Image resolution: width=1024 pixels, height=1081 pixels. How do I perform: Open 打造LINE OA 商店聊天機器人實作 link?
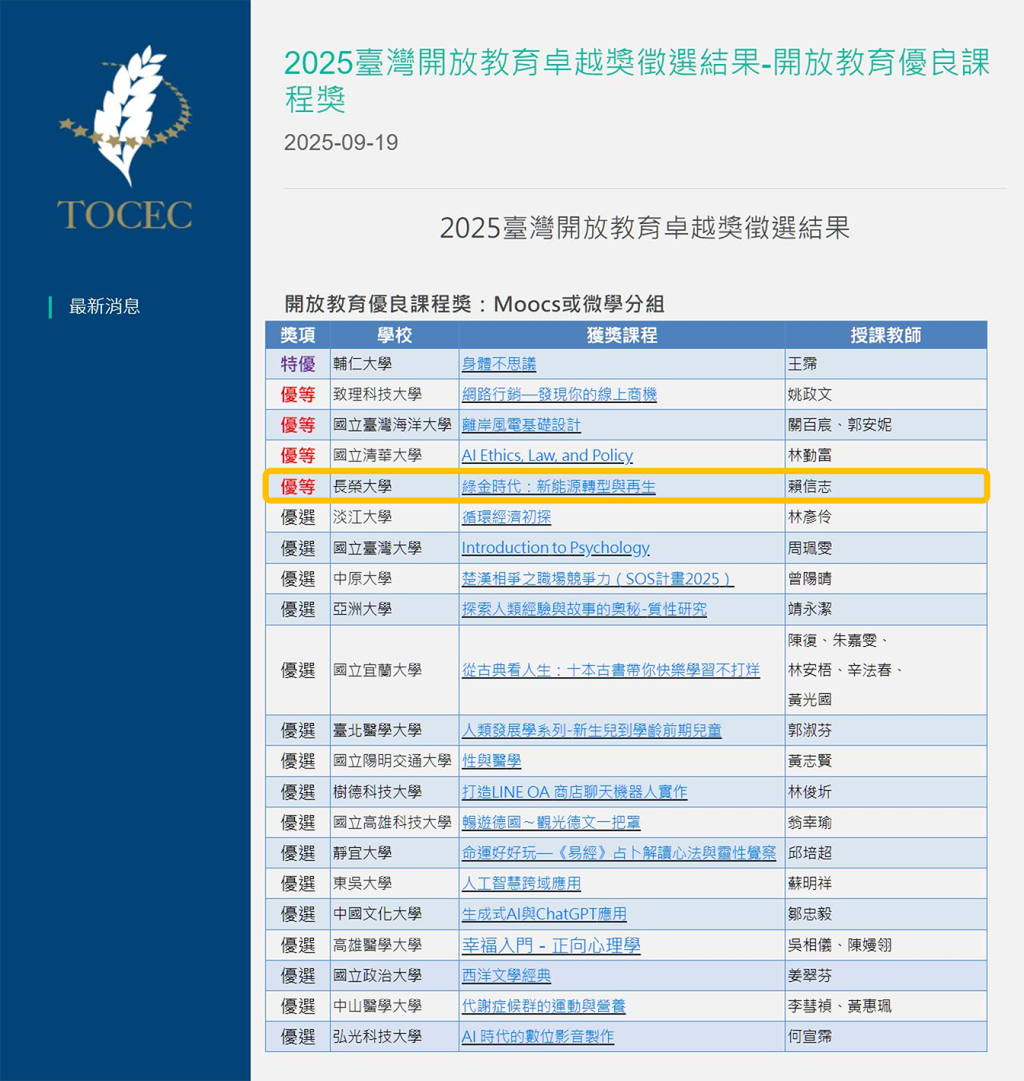point(574,792)
